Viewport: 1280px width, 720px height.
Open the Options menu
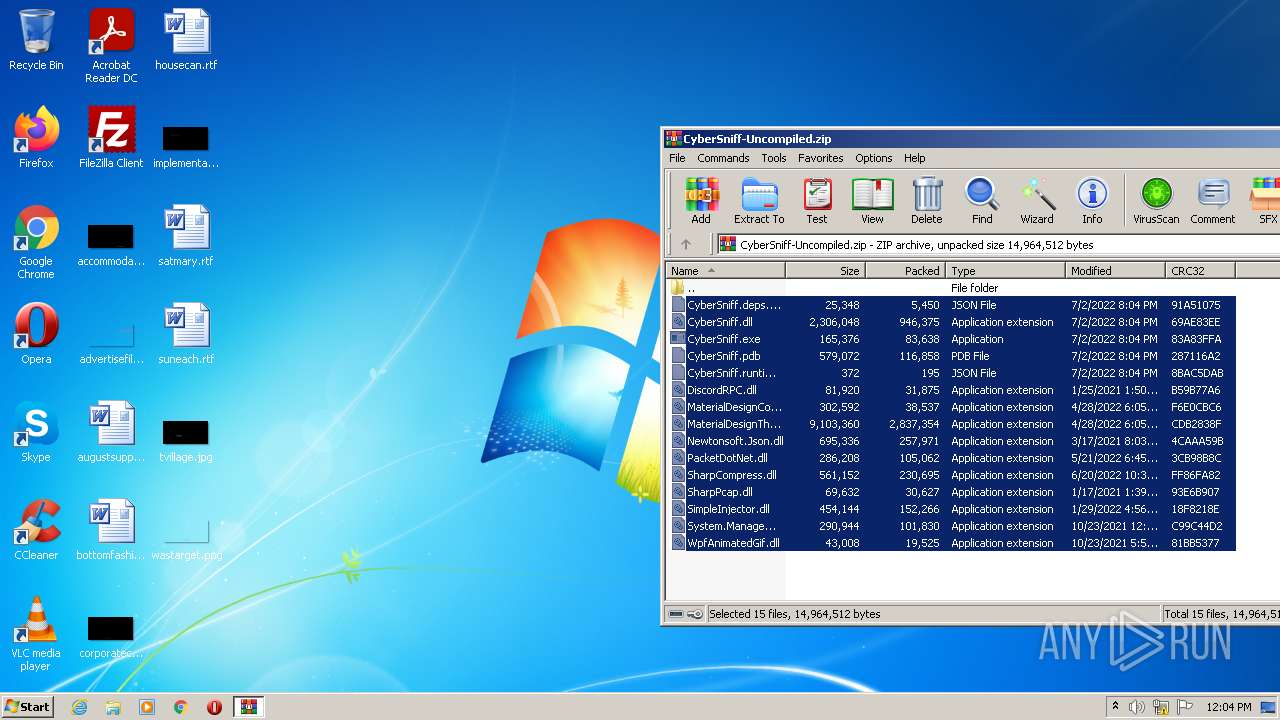(873, 158)
